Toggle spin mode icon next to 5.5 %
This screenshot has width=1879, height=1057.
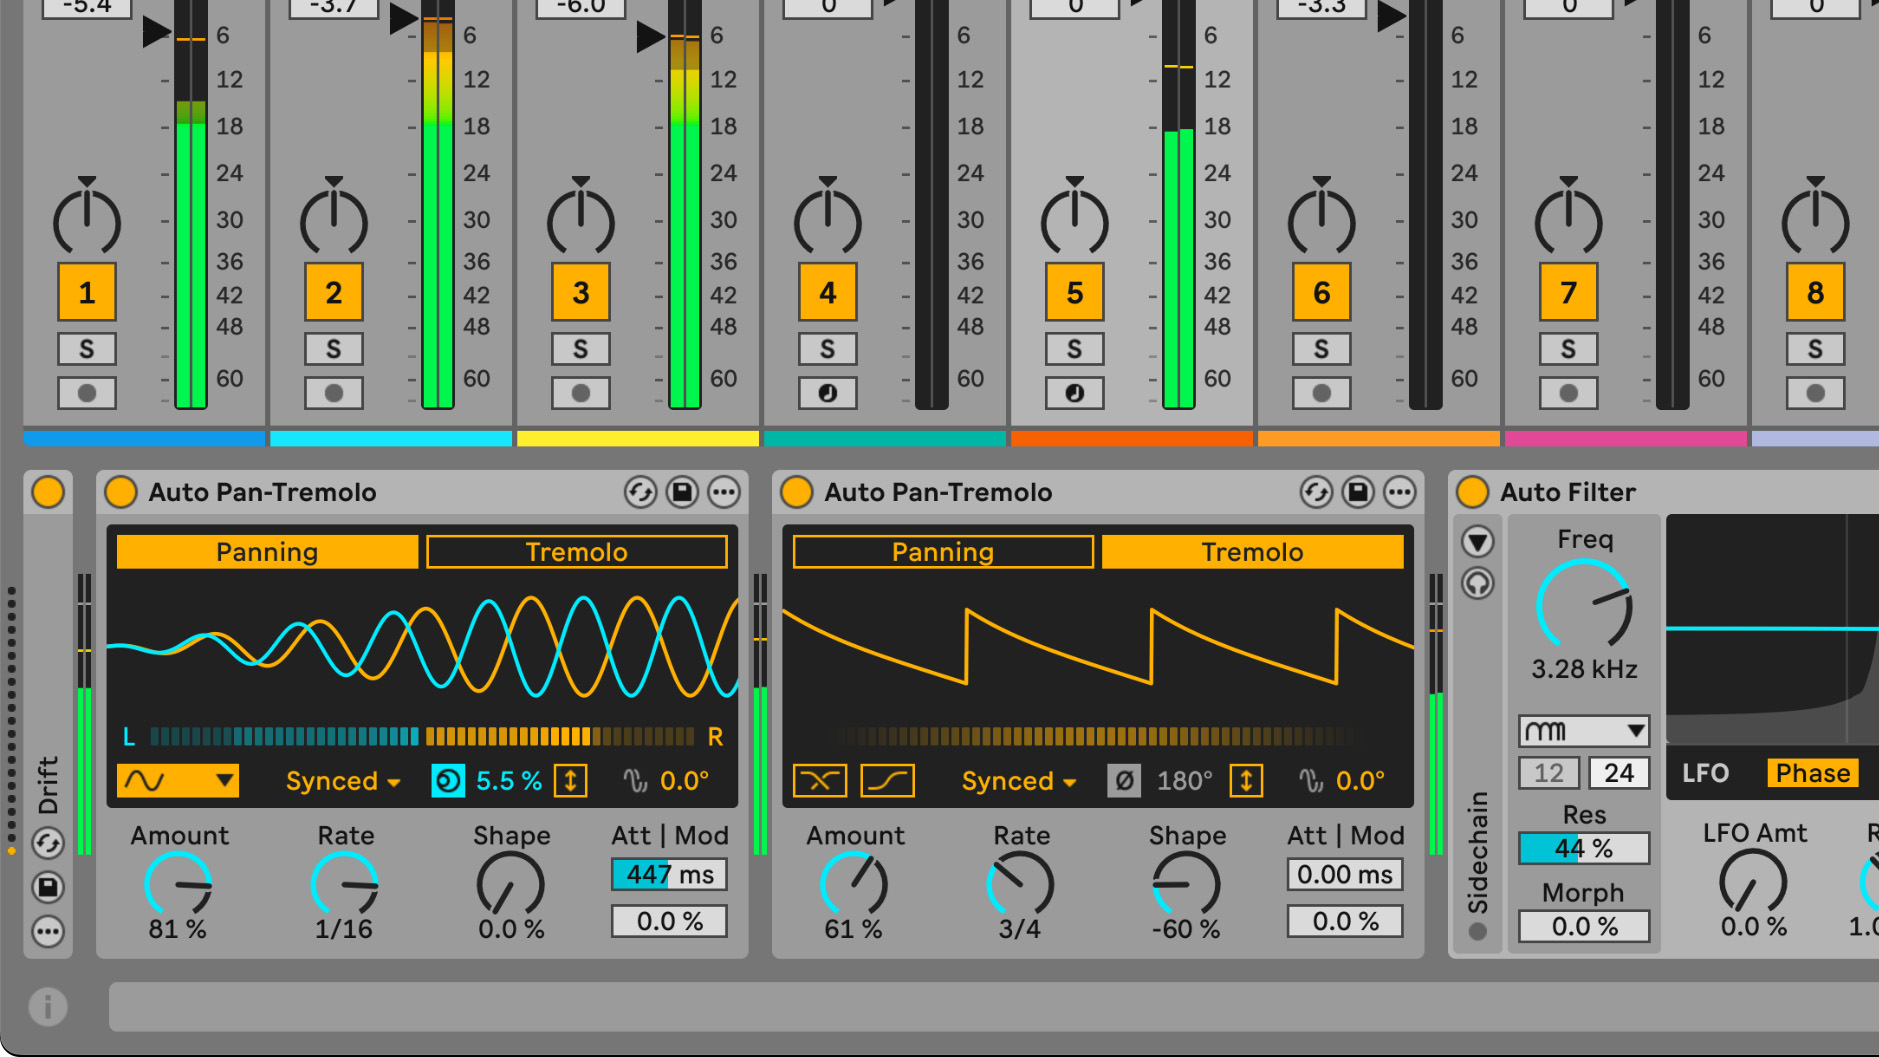tap(448, 780)
